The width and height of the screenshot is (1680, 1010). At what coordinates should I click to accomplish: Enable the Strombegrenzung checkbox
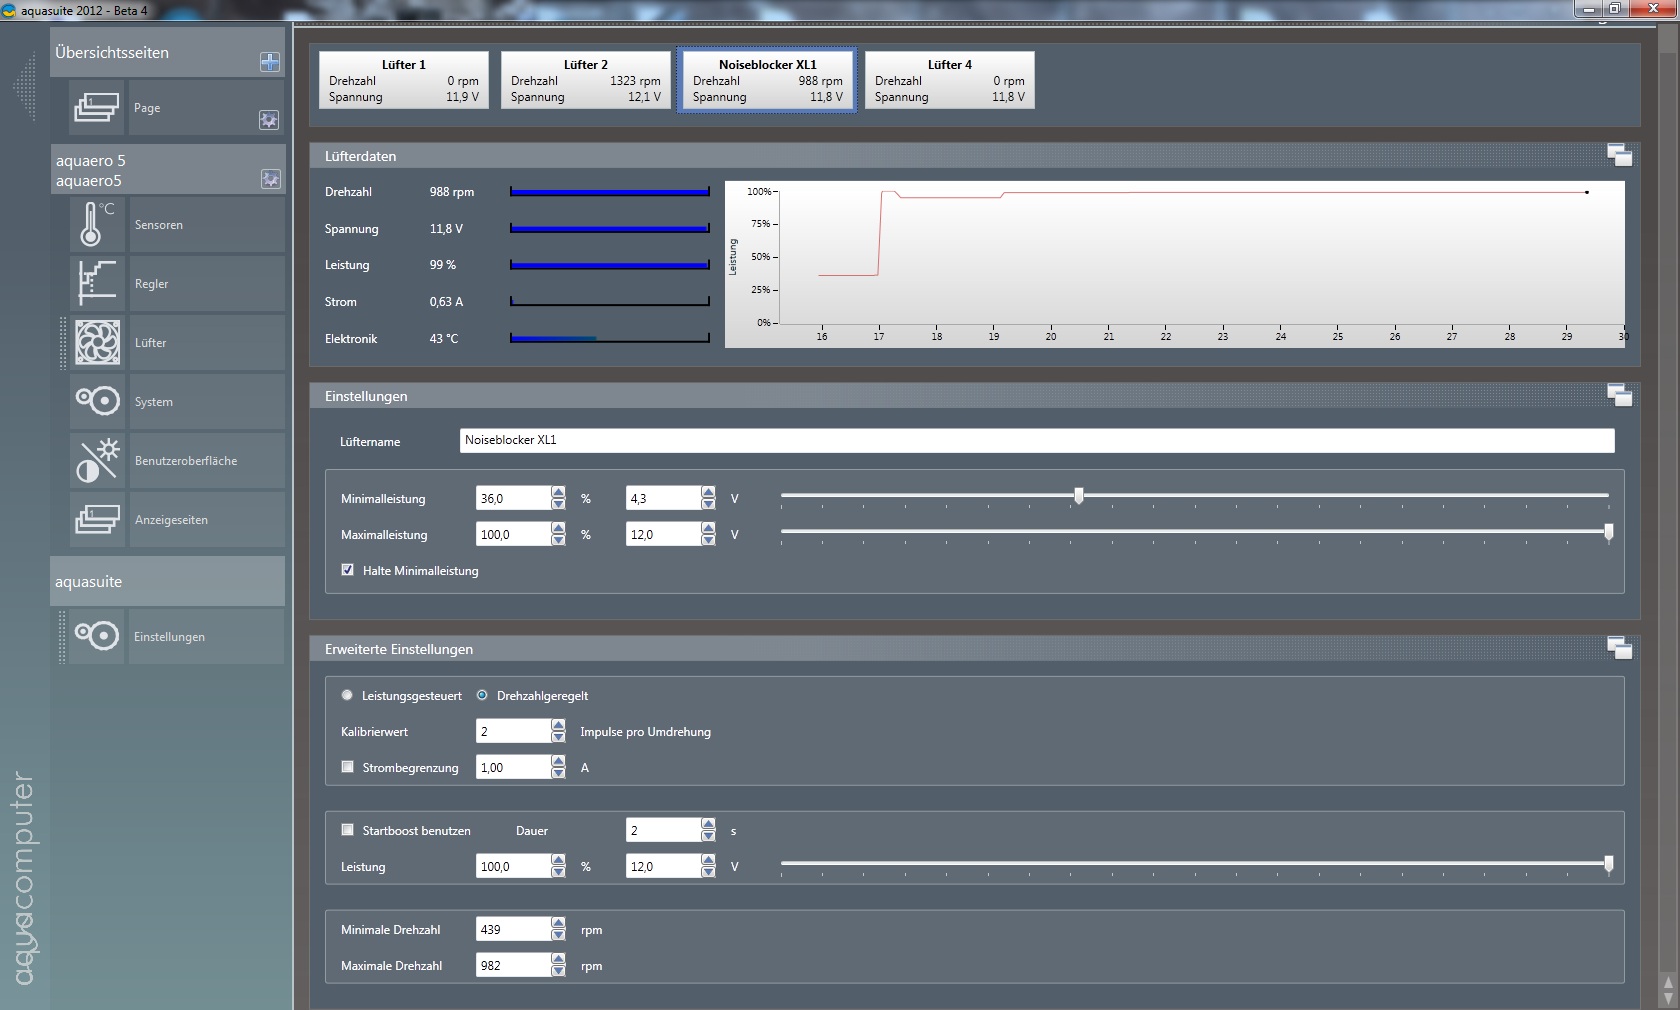tap(348, 767)
